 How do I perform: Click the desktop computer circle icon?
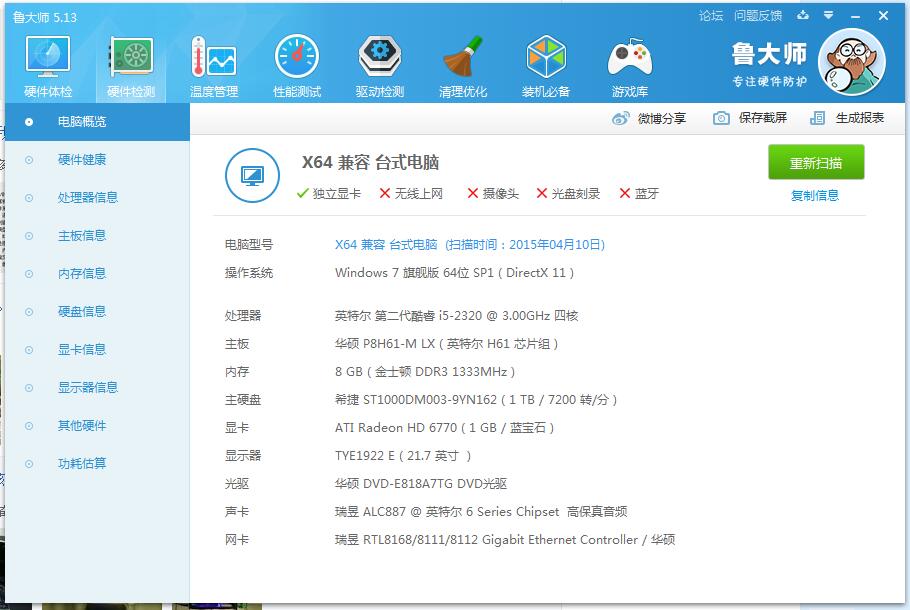252,175
